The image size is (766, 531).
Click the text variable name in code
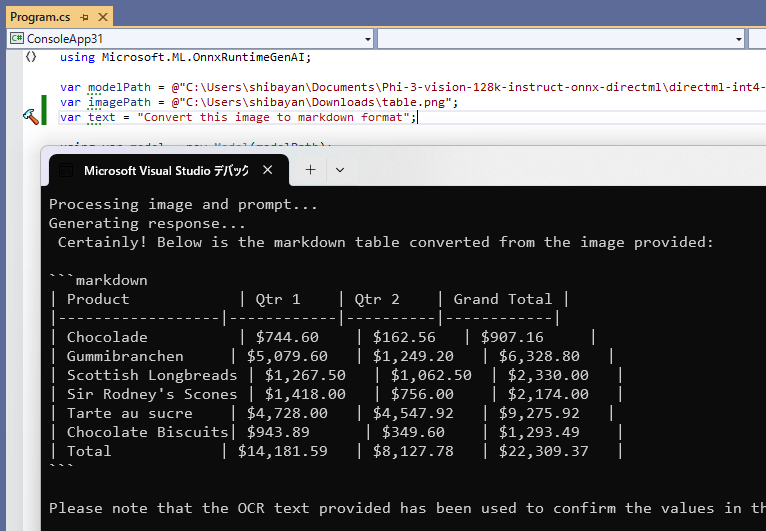tap(102, 117)
